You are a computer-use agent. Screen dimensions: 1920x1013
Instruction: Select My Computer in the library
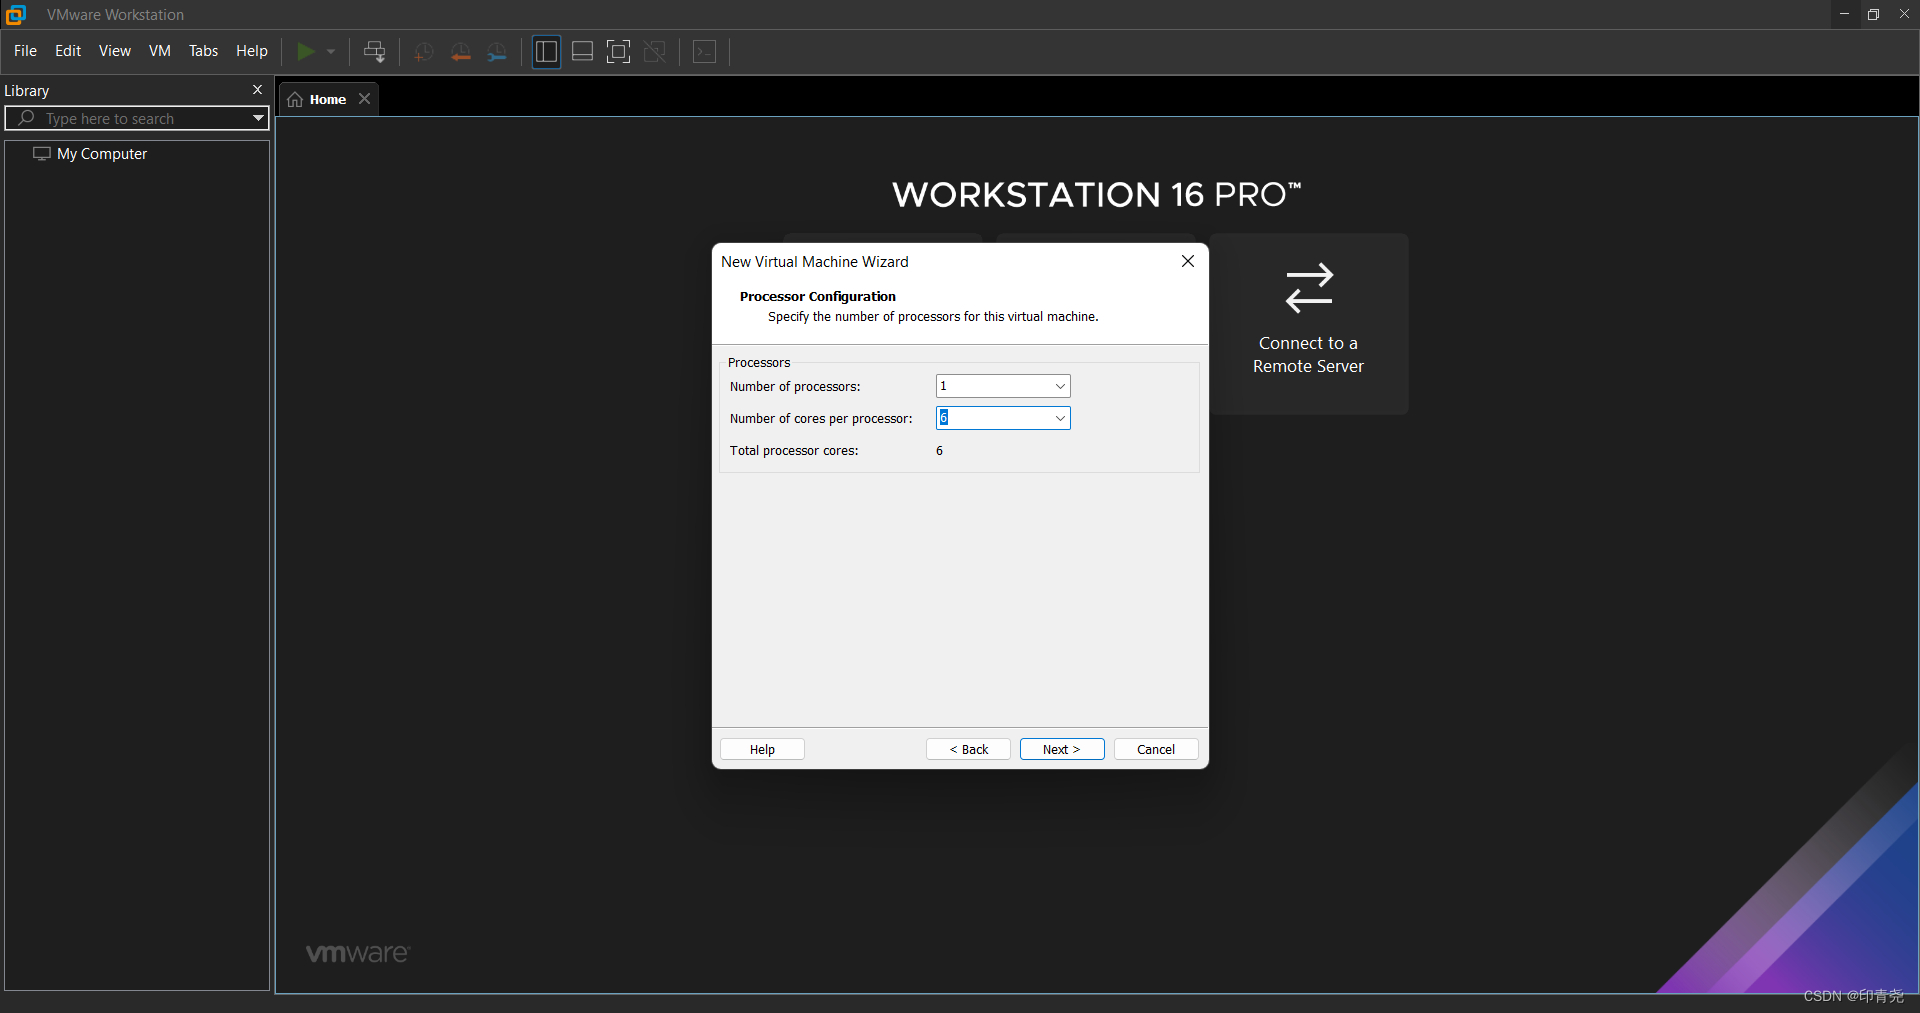(102, 154)
